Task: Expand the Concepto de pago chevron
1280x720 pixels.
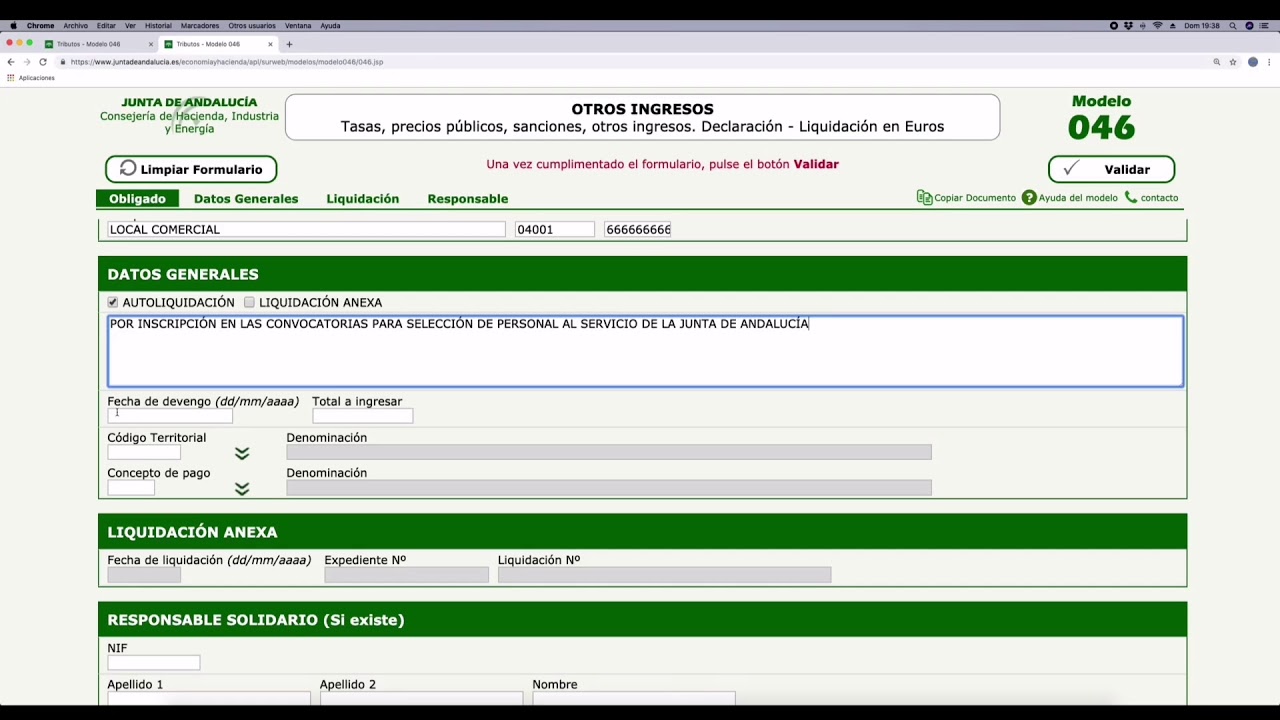Action: coord(242,488)
